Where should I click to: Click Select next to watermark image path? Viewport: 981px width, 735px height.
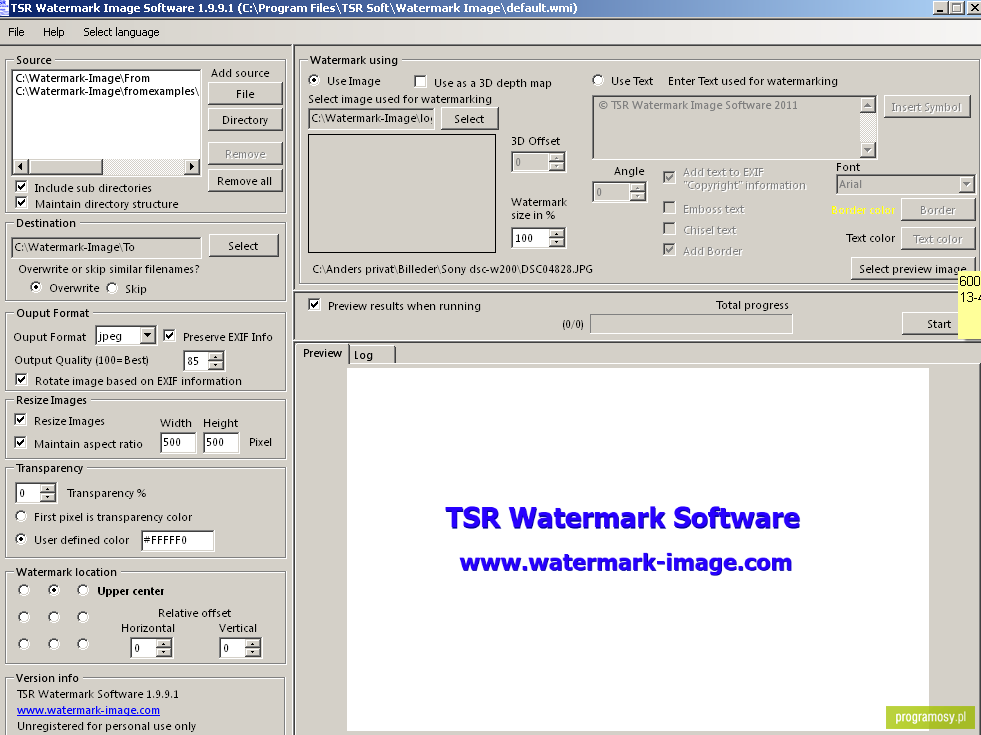(469, 119)
